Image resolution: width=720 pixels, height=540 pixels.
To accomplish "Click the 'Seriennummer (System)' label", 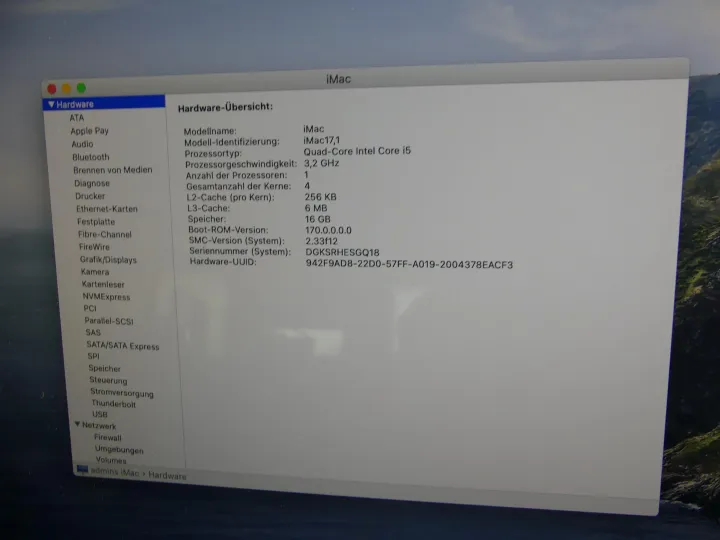I will point(240,251).
